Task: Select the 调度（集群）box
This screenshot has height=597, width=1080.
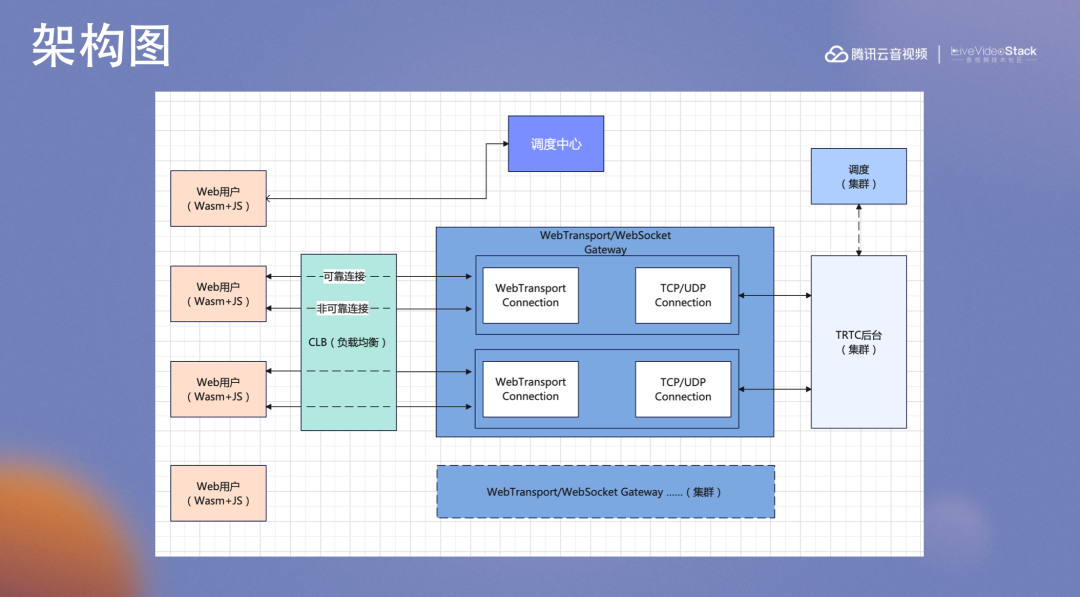Action: [x=858, y=176]
